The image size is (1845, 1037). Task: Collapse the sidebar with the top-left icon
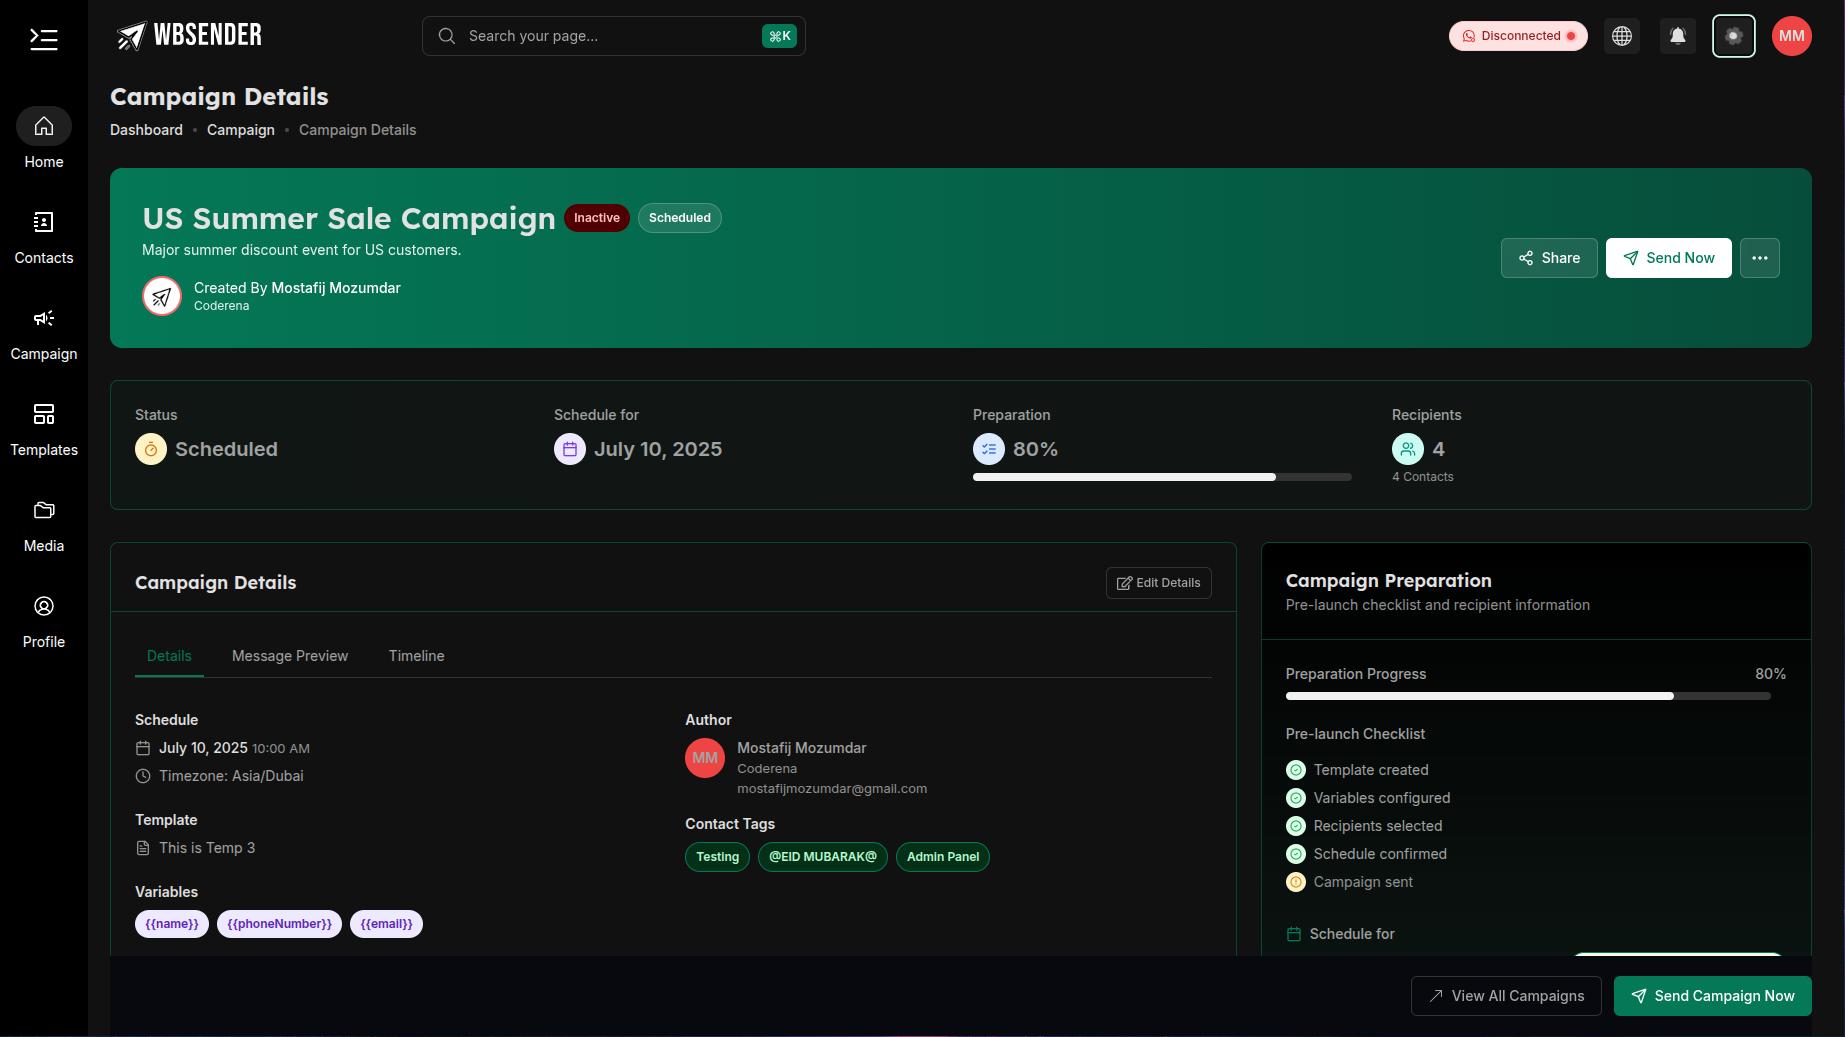click(x=43, y=38)
